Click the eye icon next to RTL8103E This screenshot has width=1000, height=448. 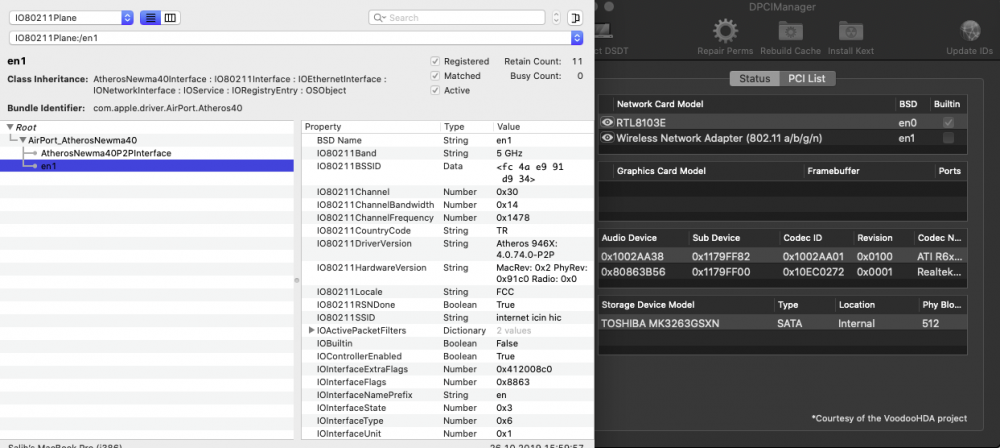point(607,122)
